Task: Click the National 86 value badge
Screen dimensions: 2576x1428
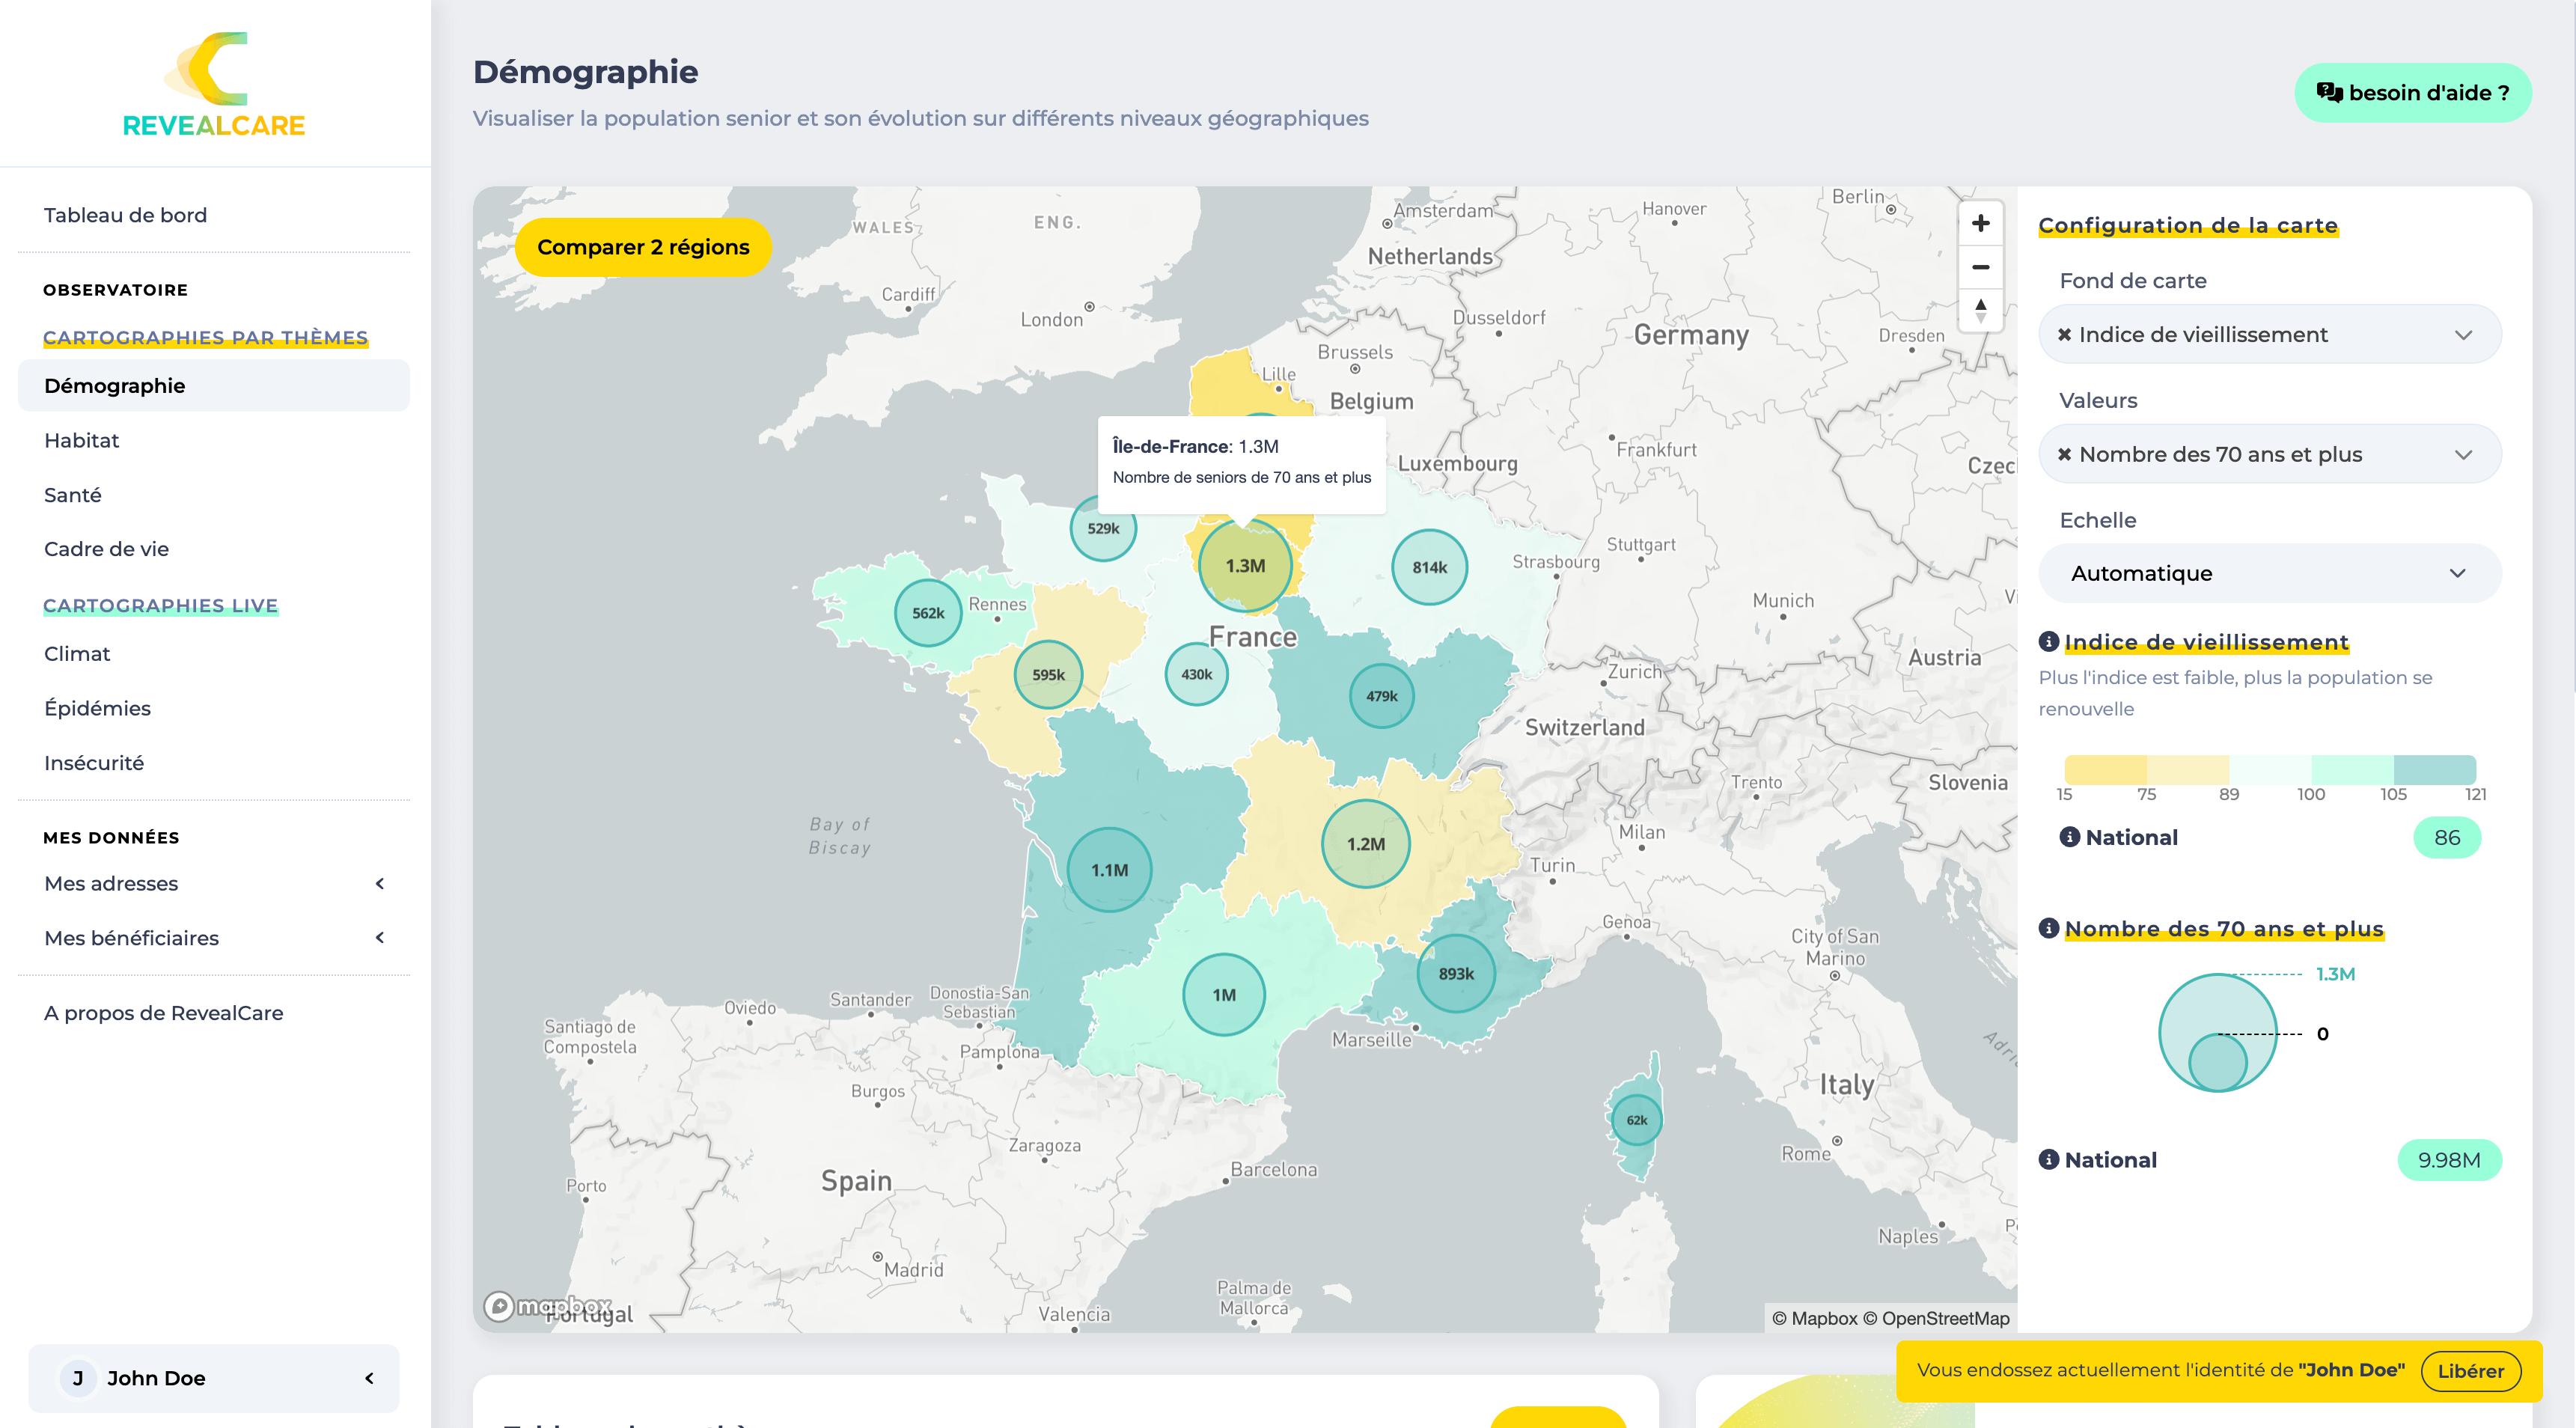Action: click(x=2446, y=837)
